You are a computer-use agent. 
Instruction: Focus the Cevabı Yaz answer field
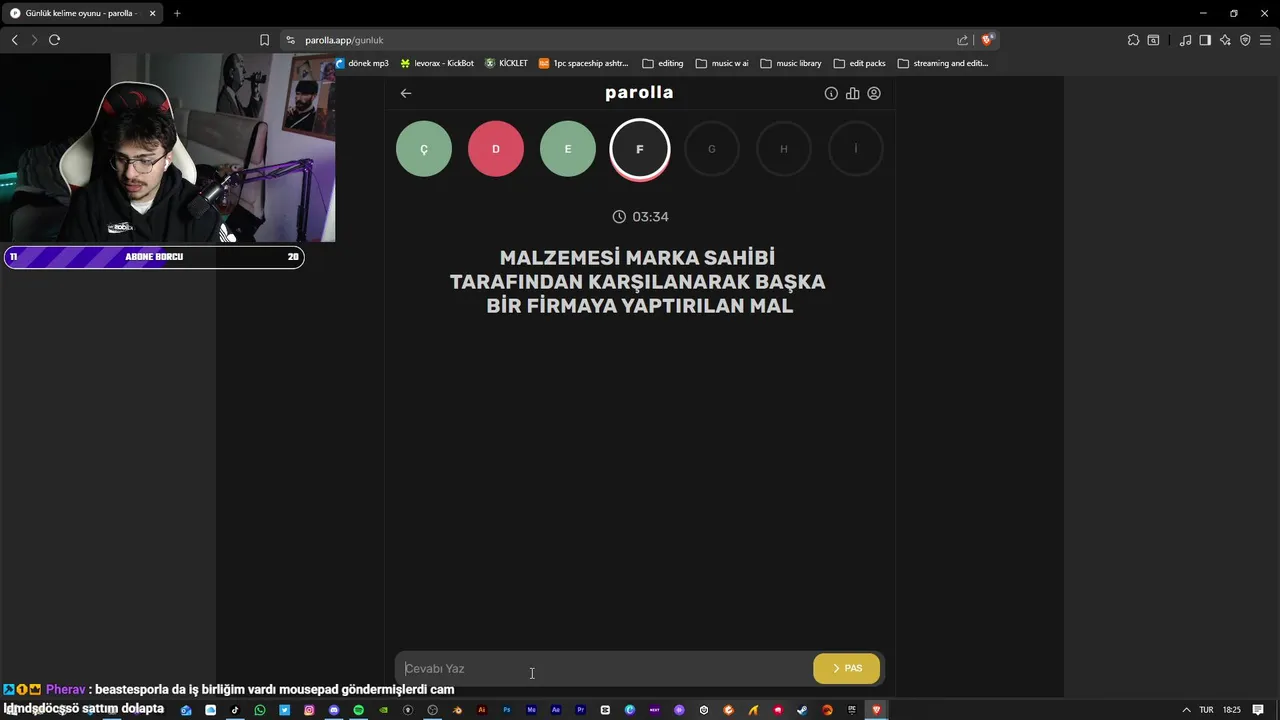[604, 668]
